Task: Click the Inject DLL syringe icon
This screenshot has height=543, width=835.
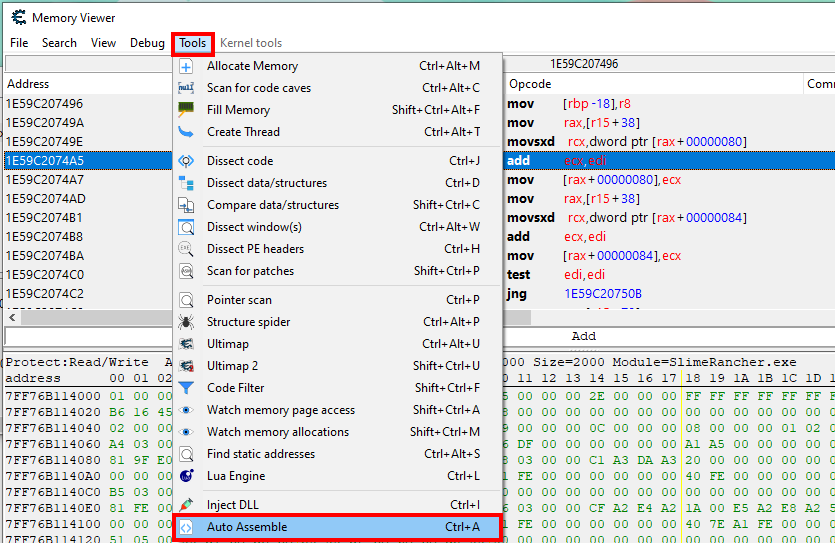Action: tap(186, 505)
